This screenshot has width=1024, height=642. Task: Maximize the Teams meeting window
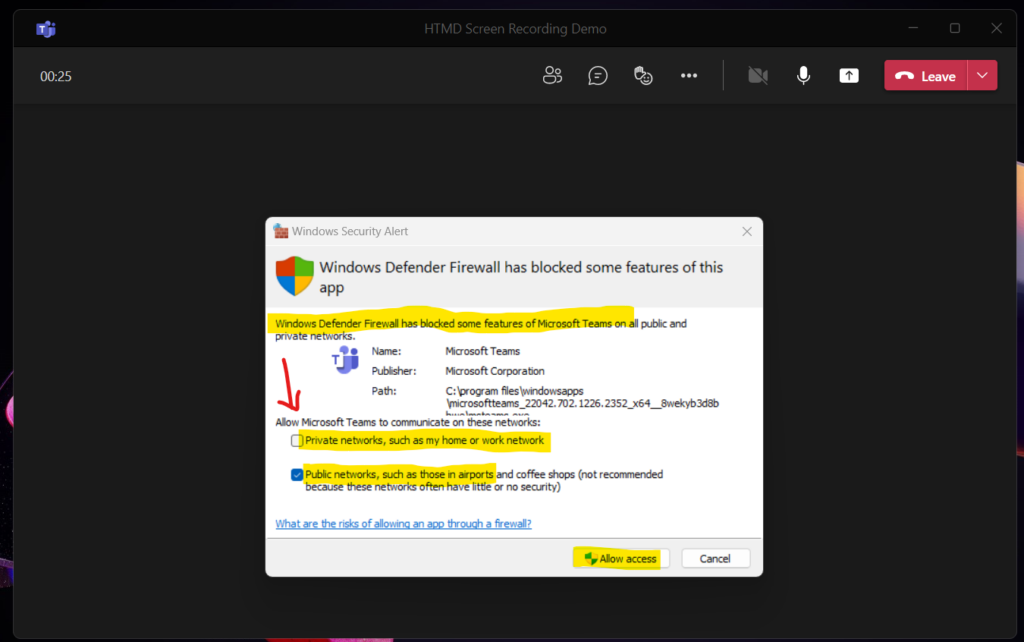tap(955, 28)
